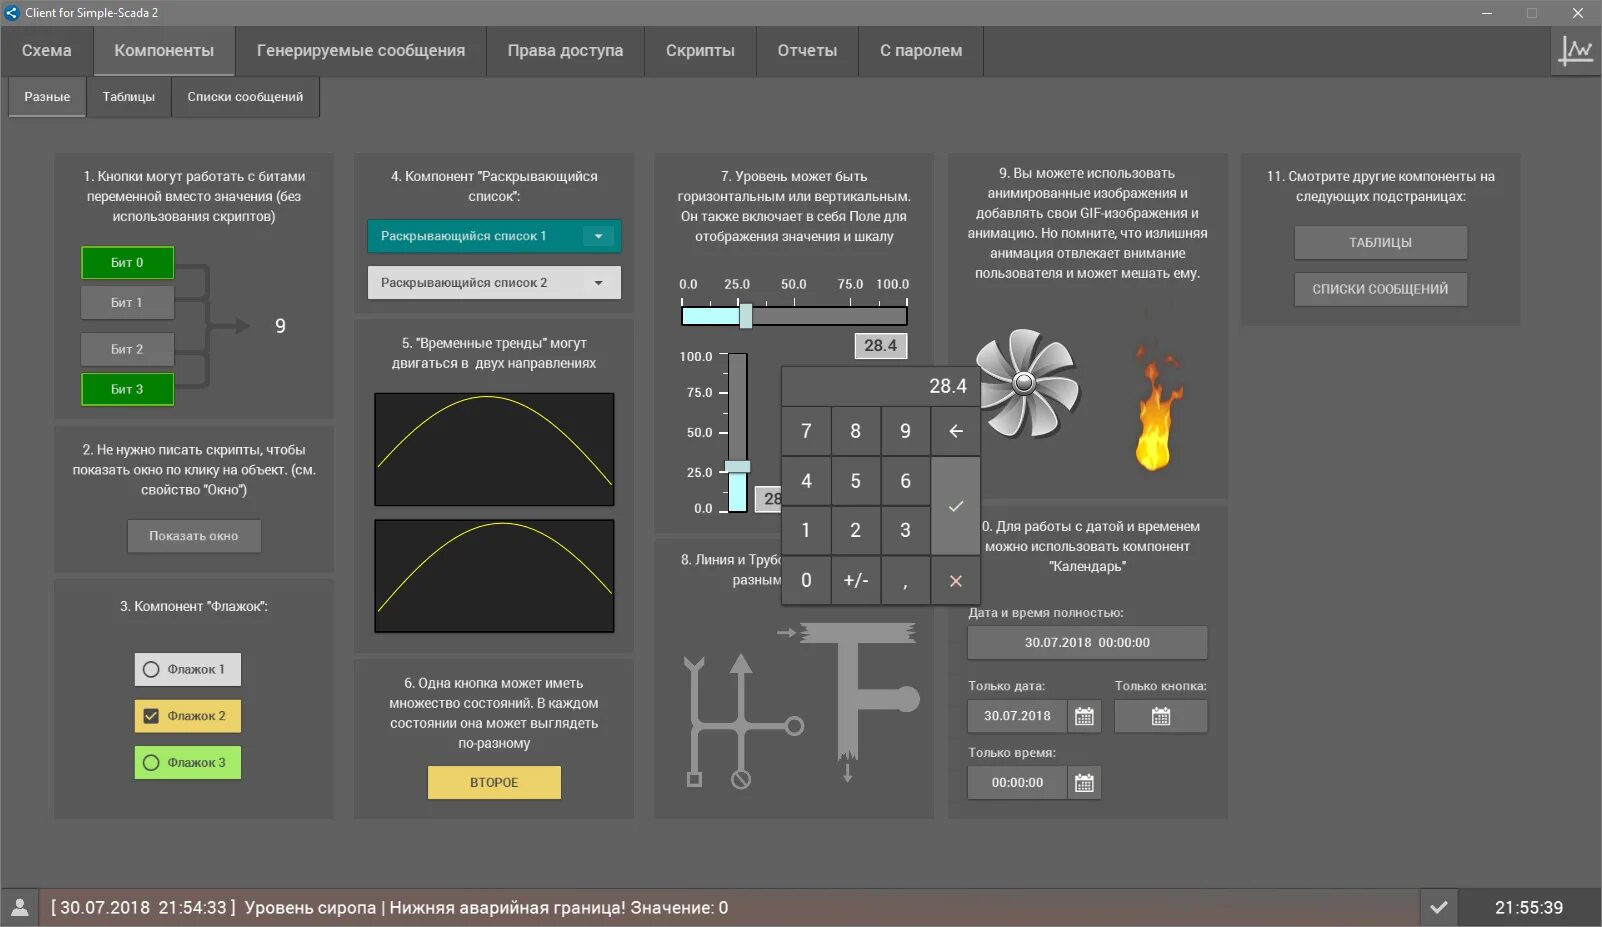
Task: Tap keypad digit 6
Action: pyautogui.click(x=906, y=481)
